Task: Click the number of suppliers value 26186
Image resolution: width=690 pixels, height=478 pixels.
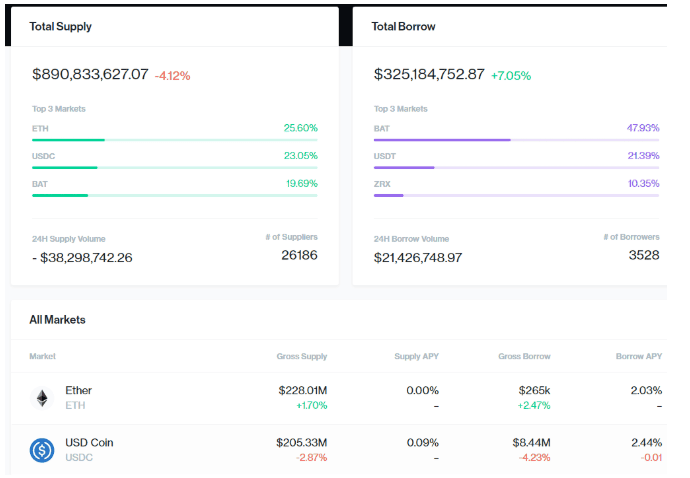Action: (299, 255)
